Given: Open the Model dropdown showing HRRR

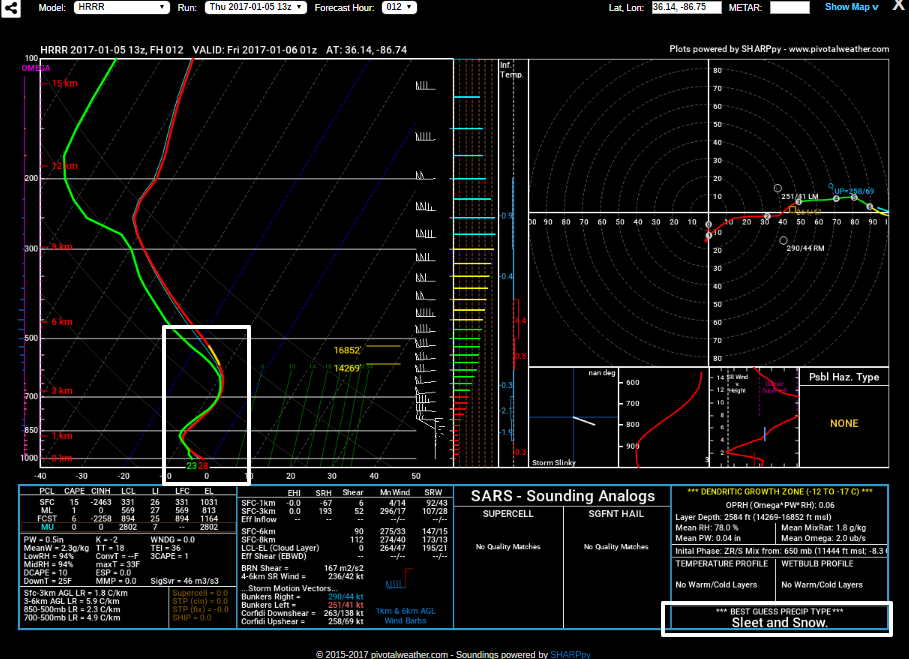Looking at the screenshot, I should [121, 8].
